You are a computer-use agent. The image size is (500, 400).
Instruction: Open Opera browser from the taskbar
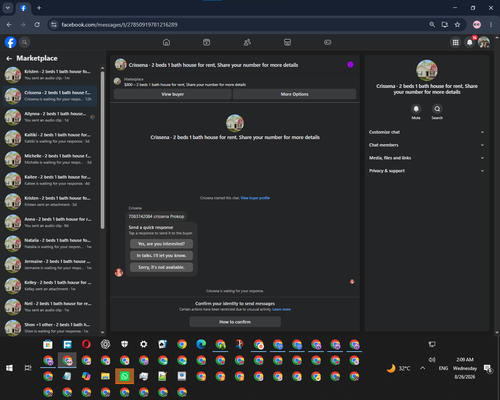click(86, 344)
